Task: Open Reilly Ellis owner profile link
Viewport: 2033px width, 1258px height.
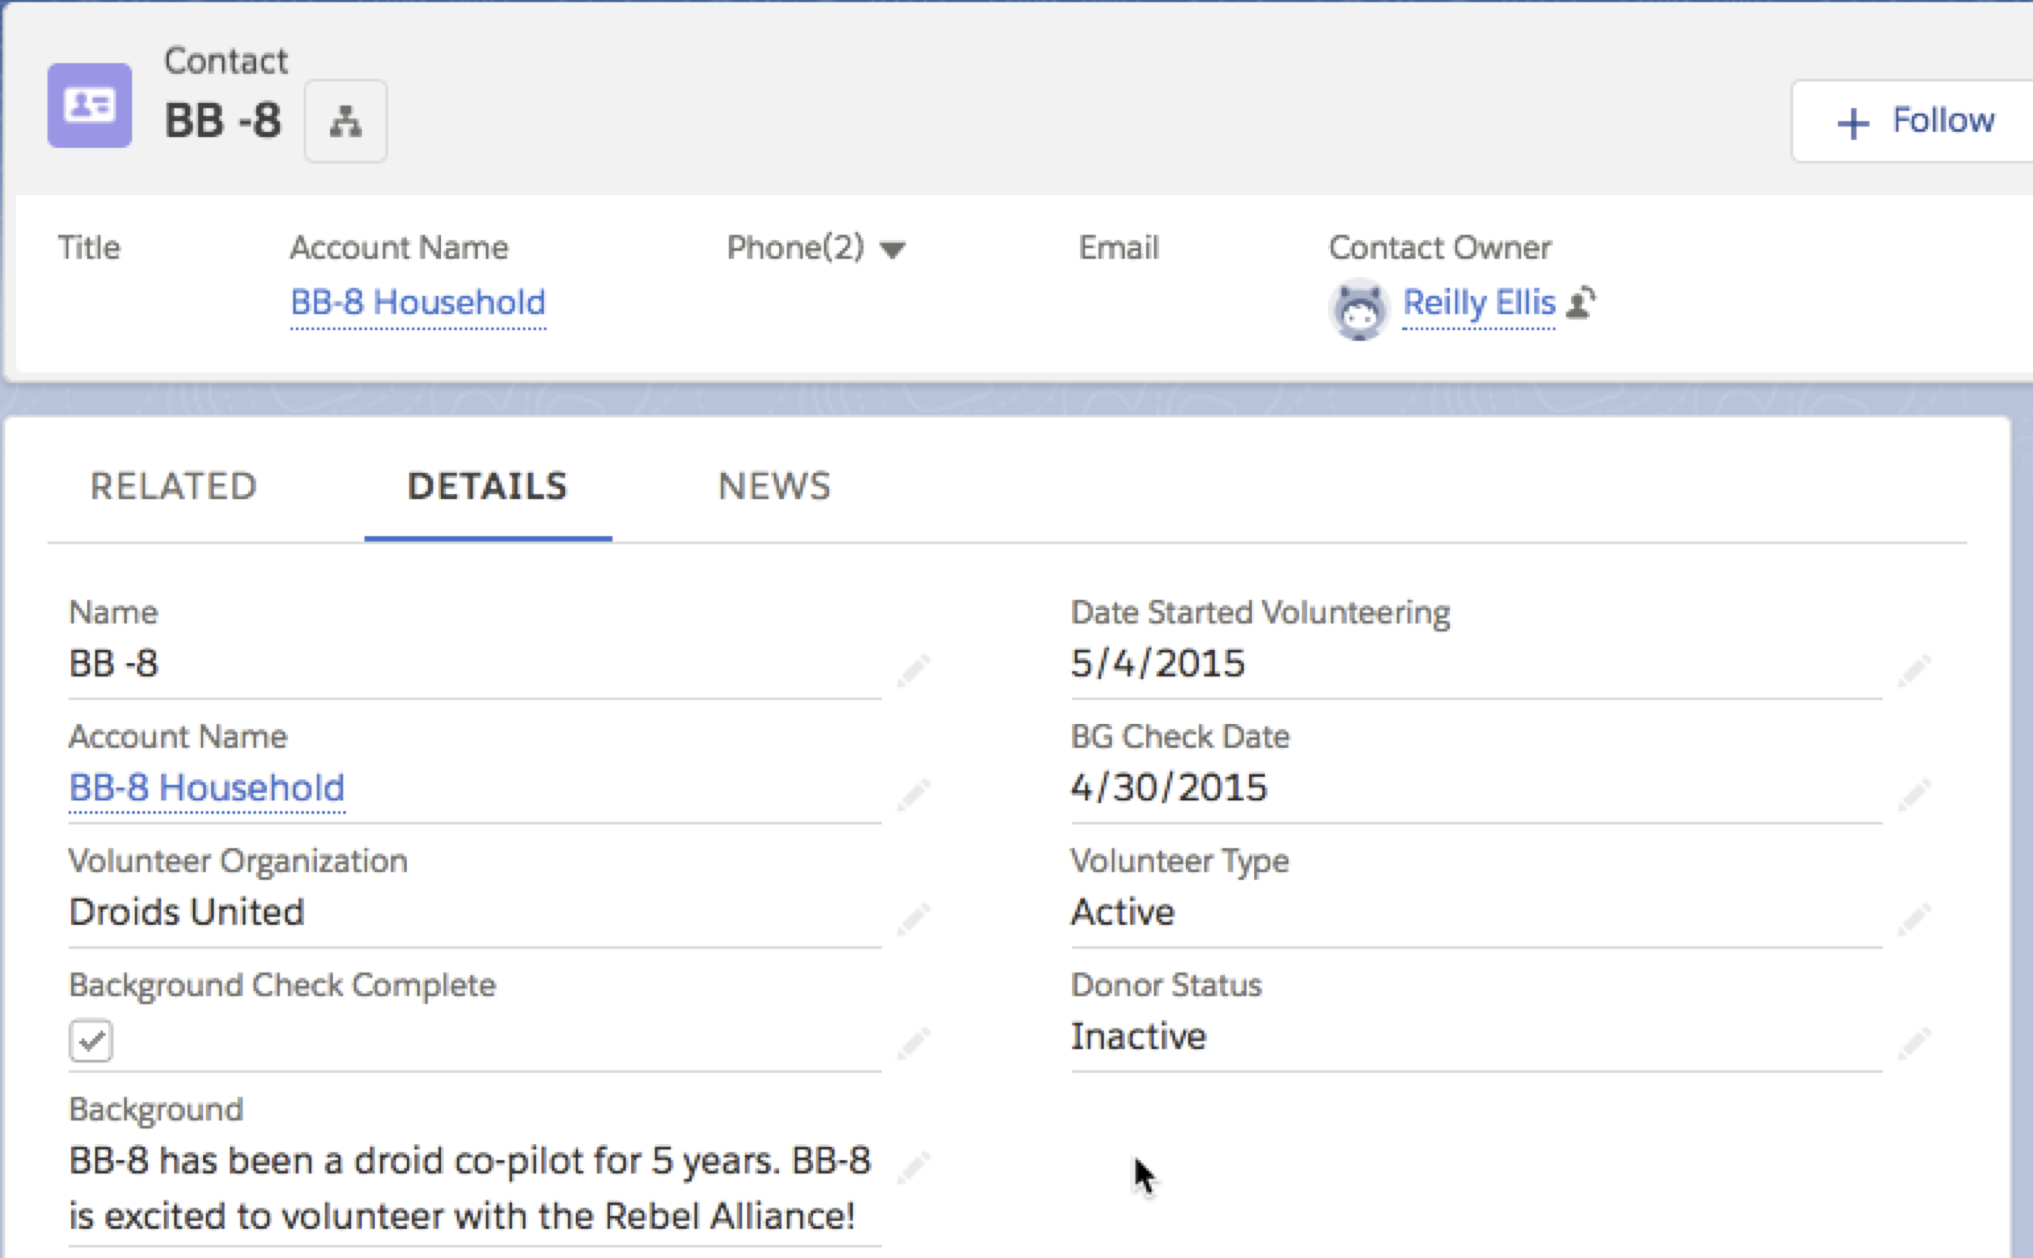Action: (1478, 302)
